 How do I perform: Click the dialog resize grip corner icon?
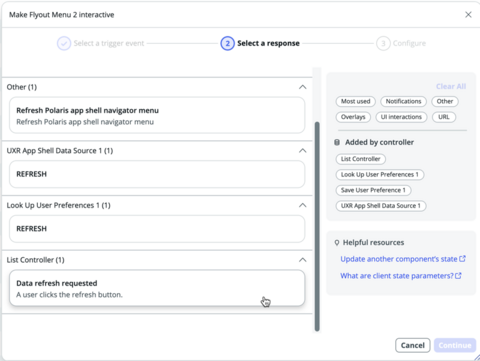pyautogui.click(x=476, y=357)
